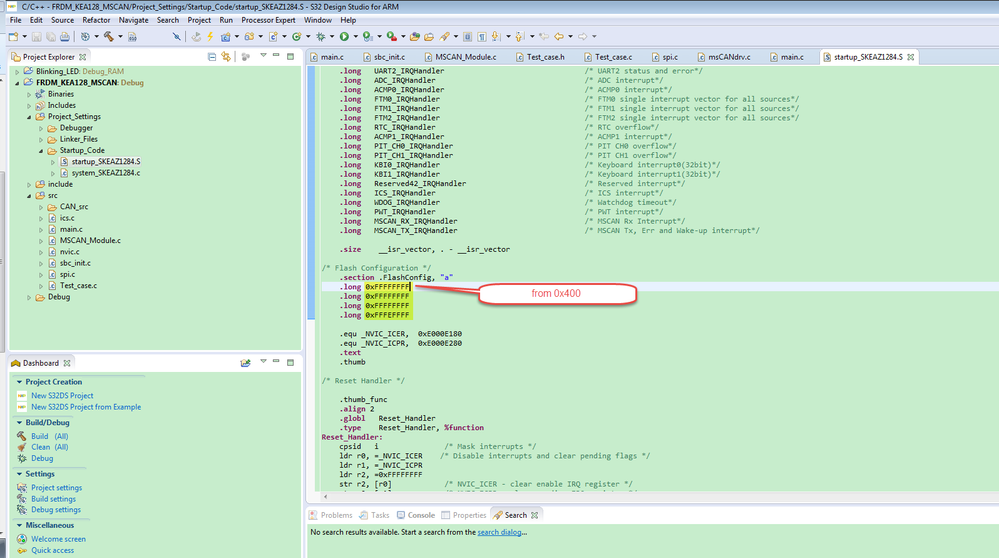Click key icon beside Quick access
Viewport: 999px width, 558px height.
coord(22,550)
